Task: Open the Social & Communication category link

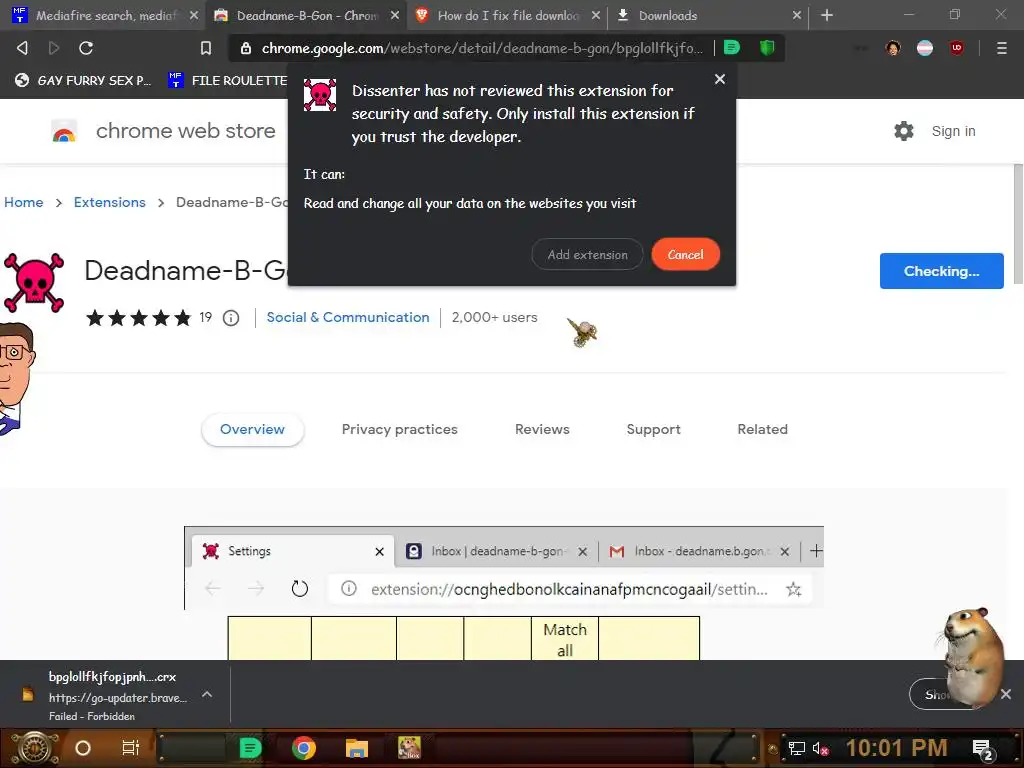Action: (x=348, y=317)
